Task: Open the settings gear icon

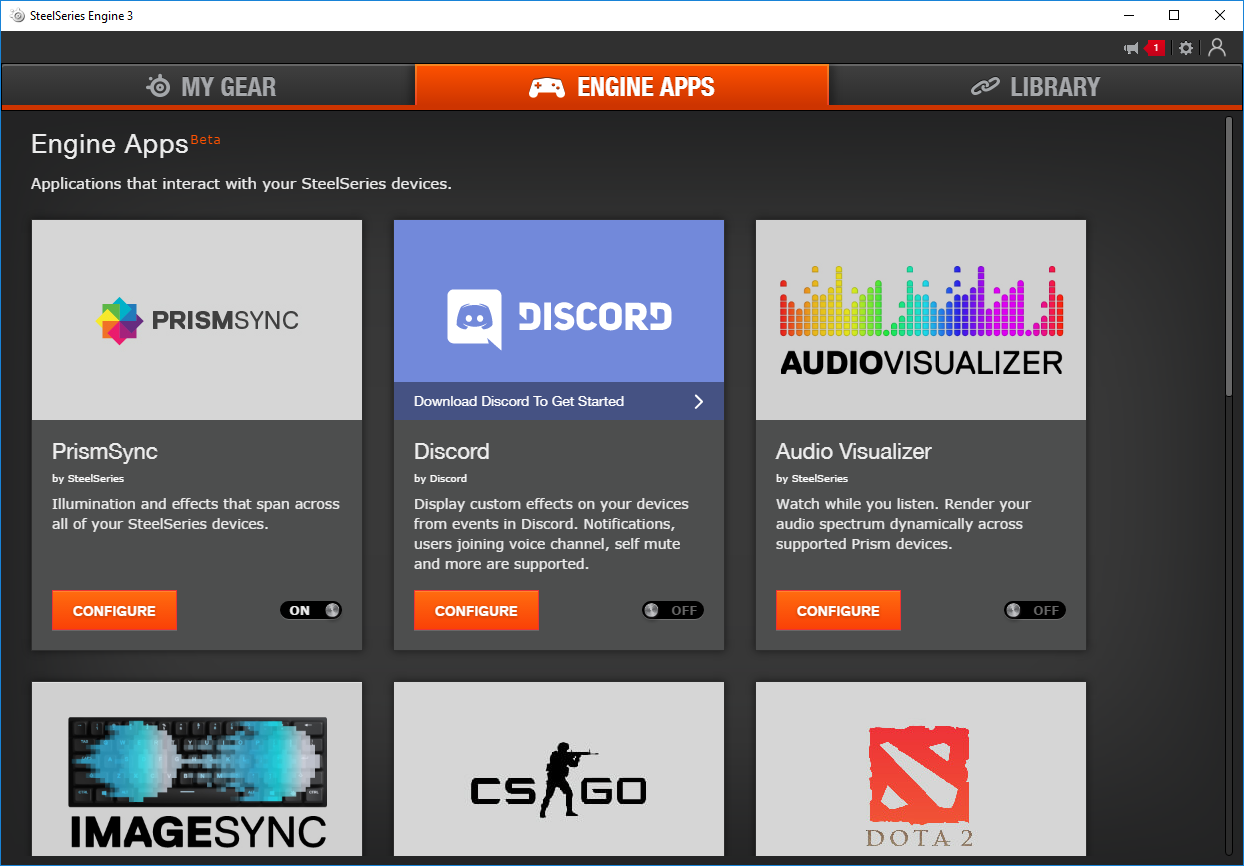Action: [1186, 48]
